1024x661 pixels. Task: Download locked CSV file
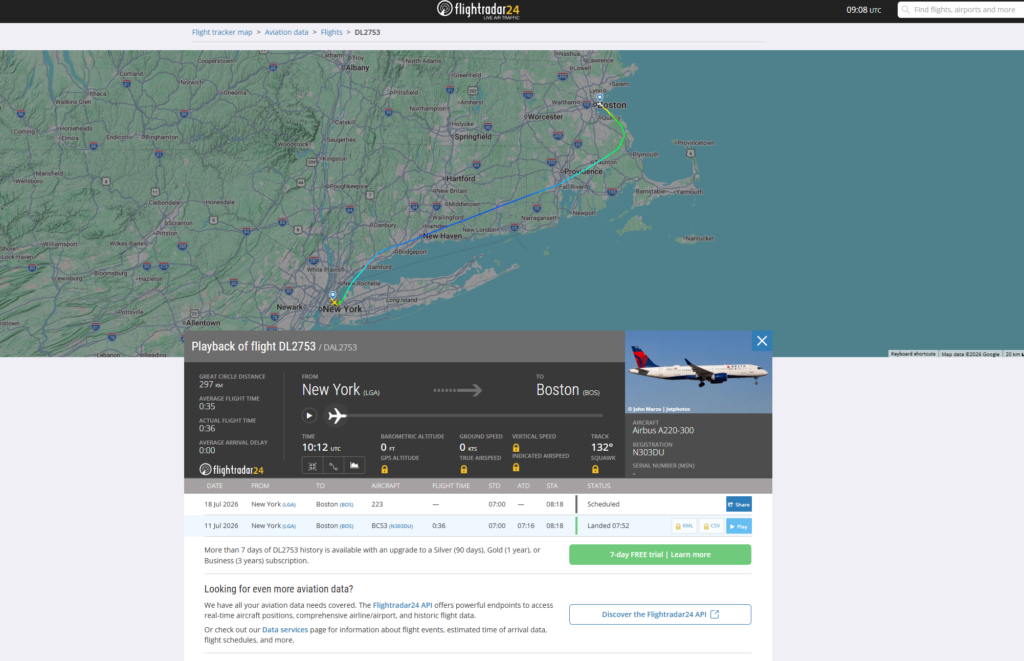[711, 526]
